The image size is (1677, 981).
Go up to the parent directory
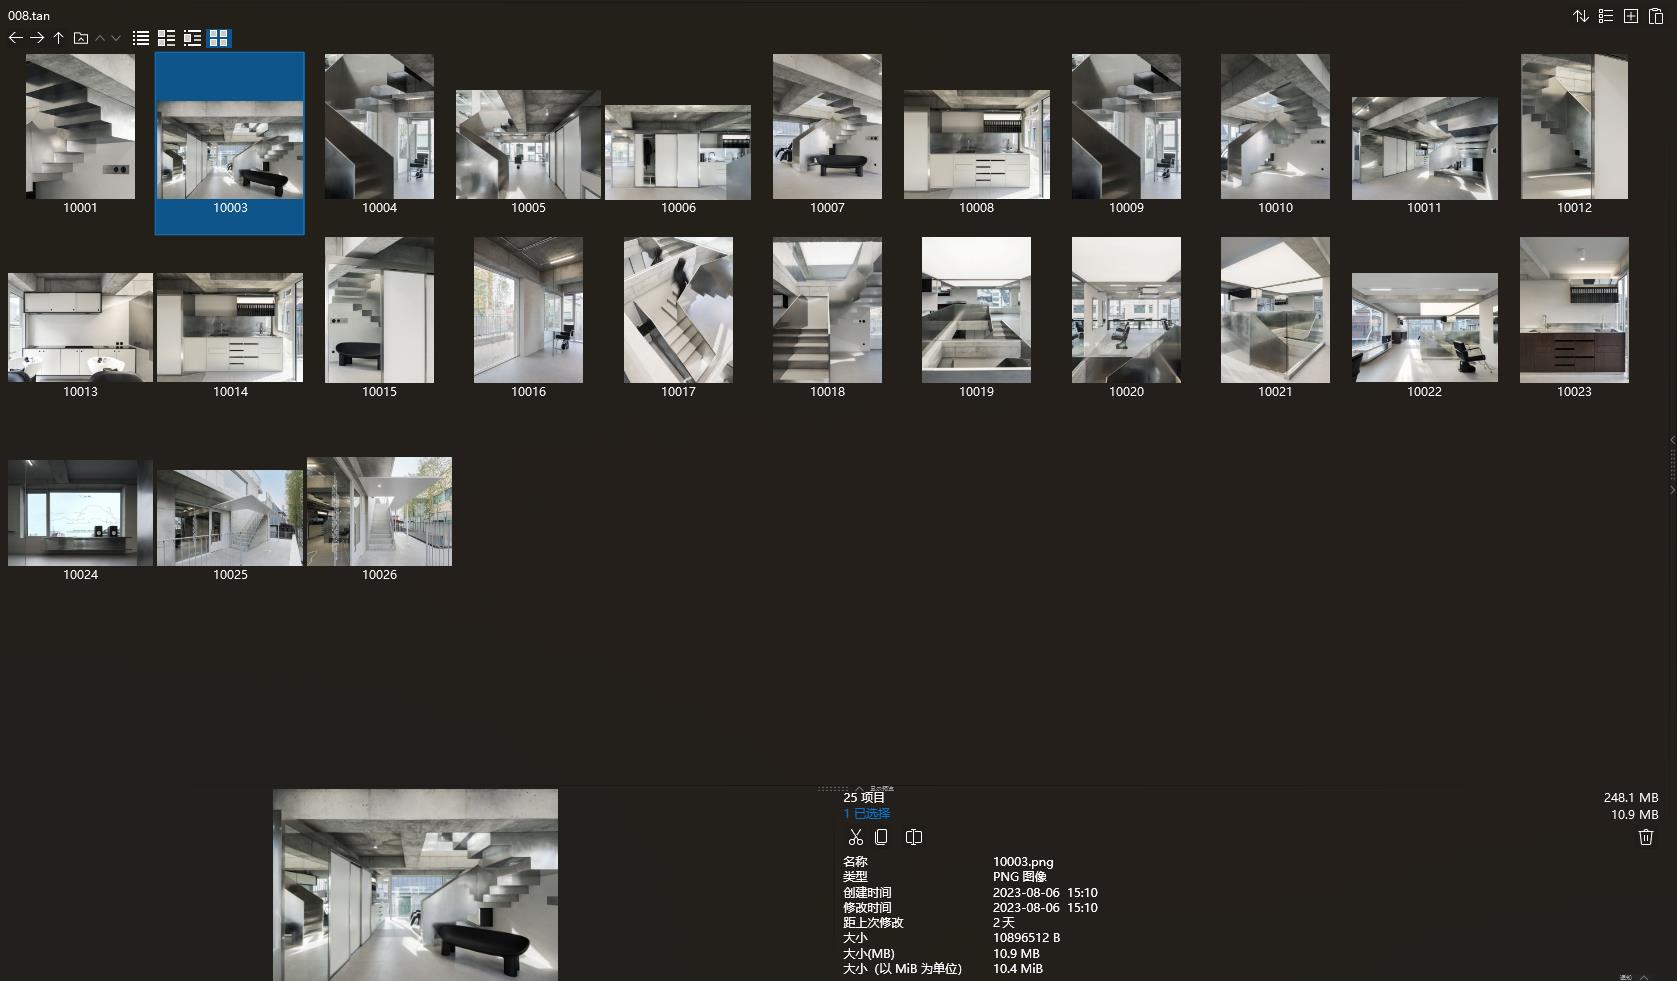[59, 38]
